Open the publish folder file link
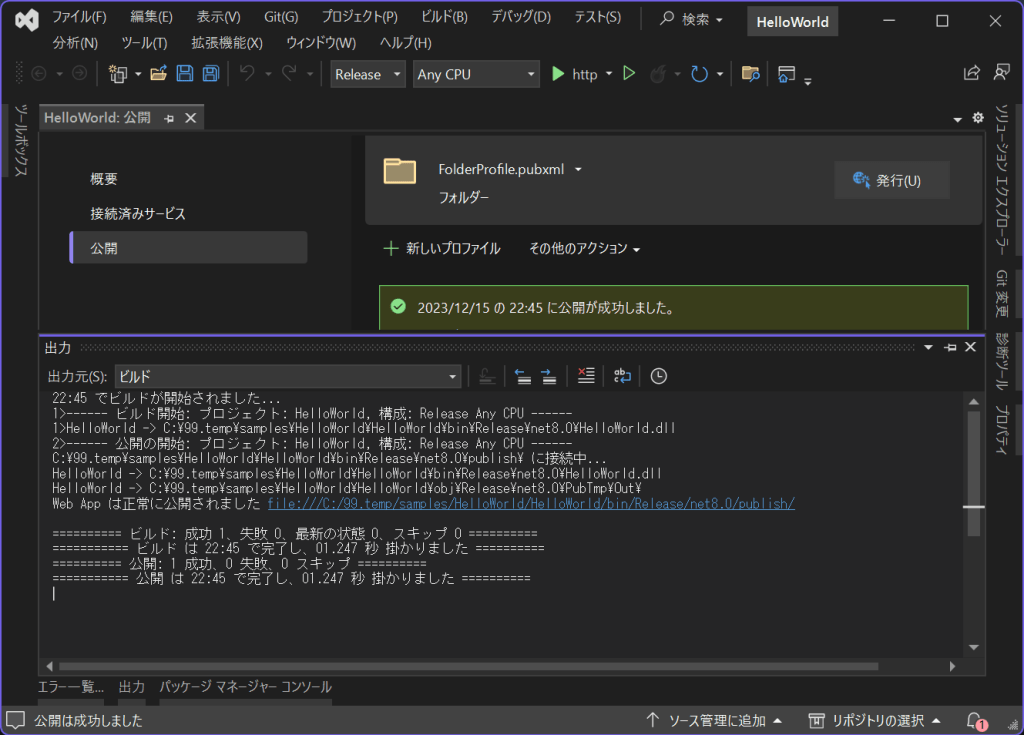 [531, 503]
